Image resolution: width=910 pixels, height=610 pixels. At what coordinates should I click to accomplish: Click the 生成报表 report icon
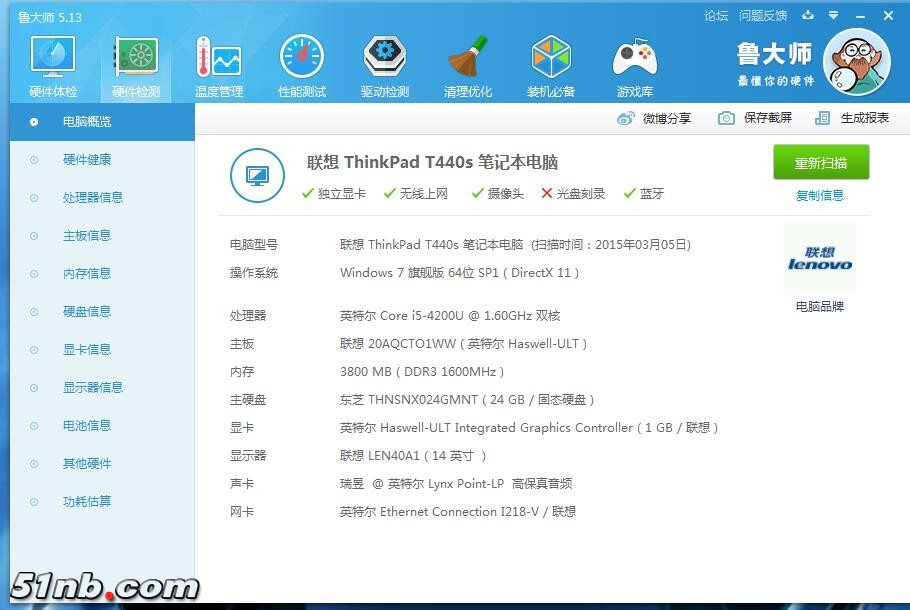pos(823,118)
